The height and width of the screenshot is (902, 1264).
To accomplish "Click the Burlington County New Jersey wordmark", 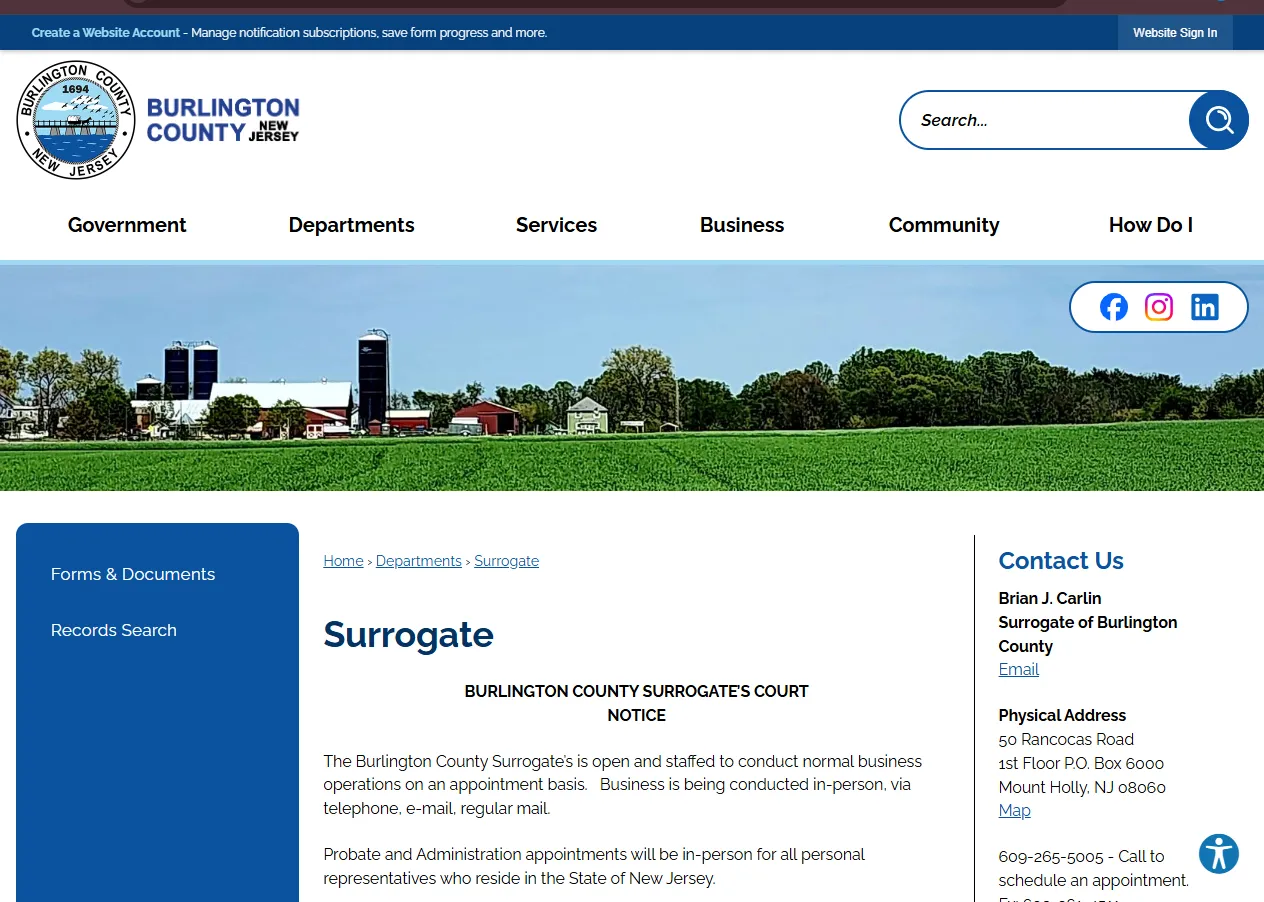I will [223, 120].
